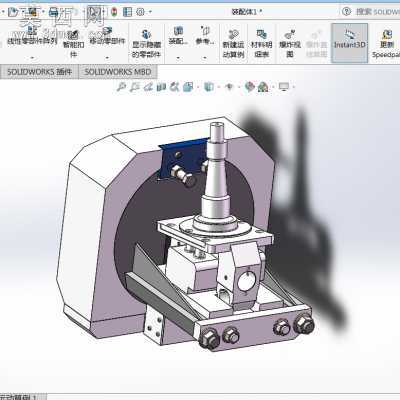Activate the Select cursor tool

[x=95, y=12]
